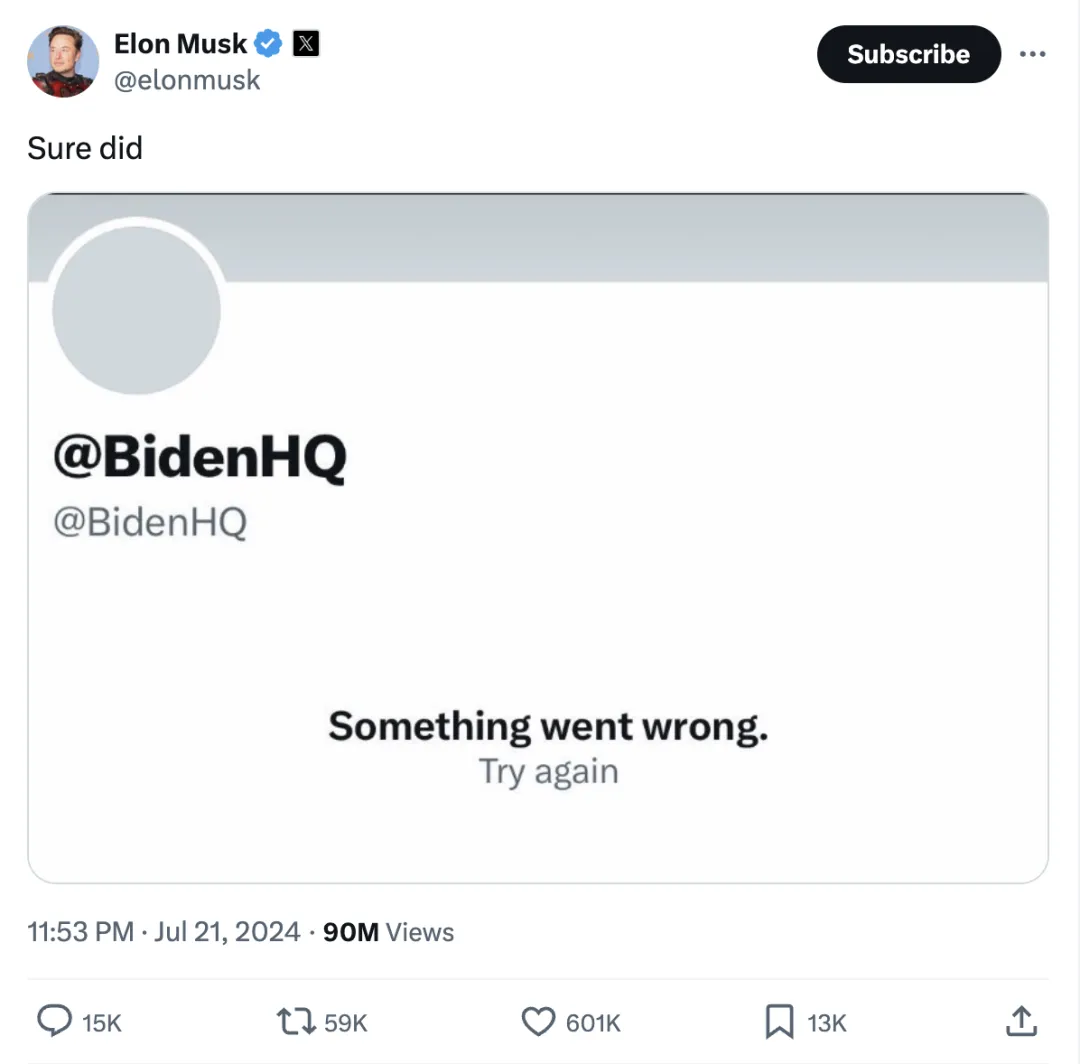The height and width of the screenshot is (1064, 1080).
Task: Click the Elon Musk display name
Action: point(180,44)
